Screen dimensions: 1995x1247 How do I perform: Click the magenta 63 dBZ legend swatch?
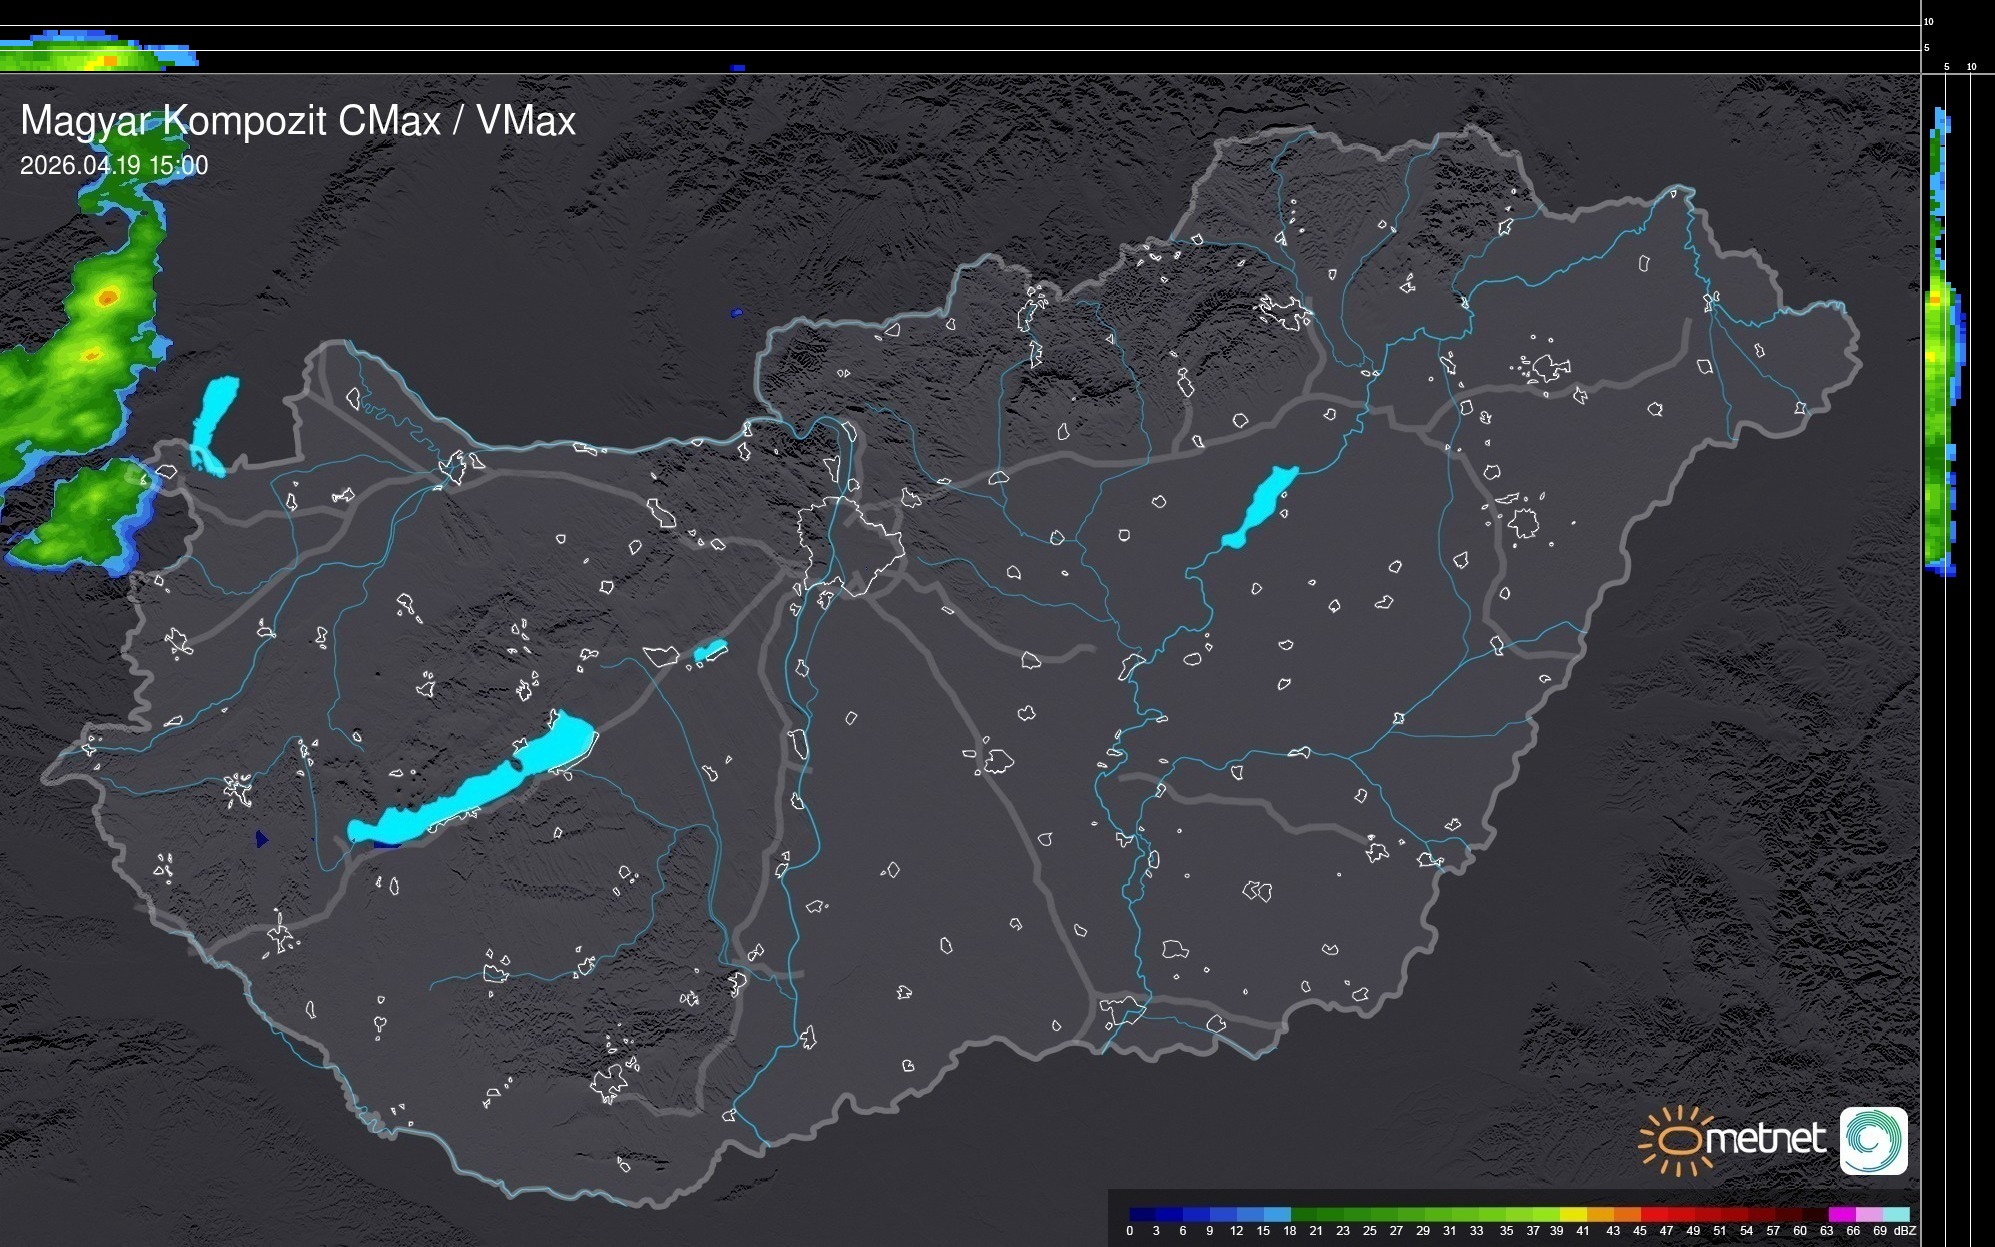pyautogui.click(x=1841, y=1214)
